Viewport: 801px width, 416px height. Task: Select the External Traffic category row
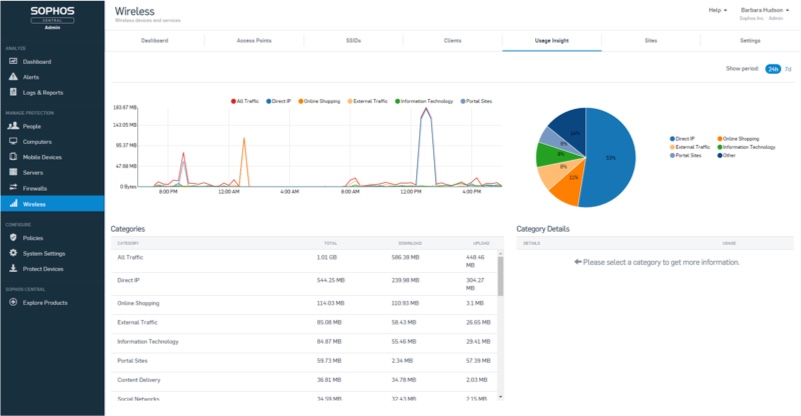(304, 322)
